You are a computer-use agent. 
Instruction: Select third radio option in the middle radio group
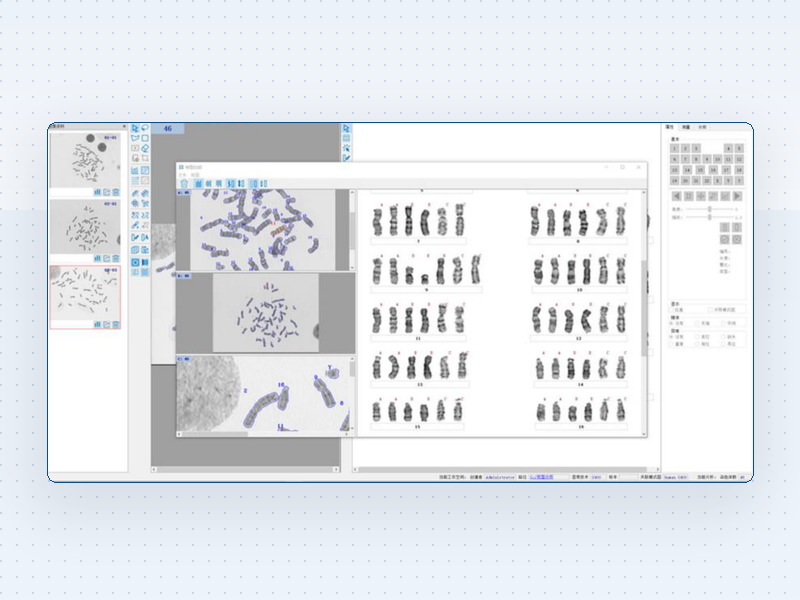[723, 323]
